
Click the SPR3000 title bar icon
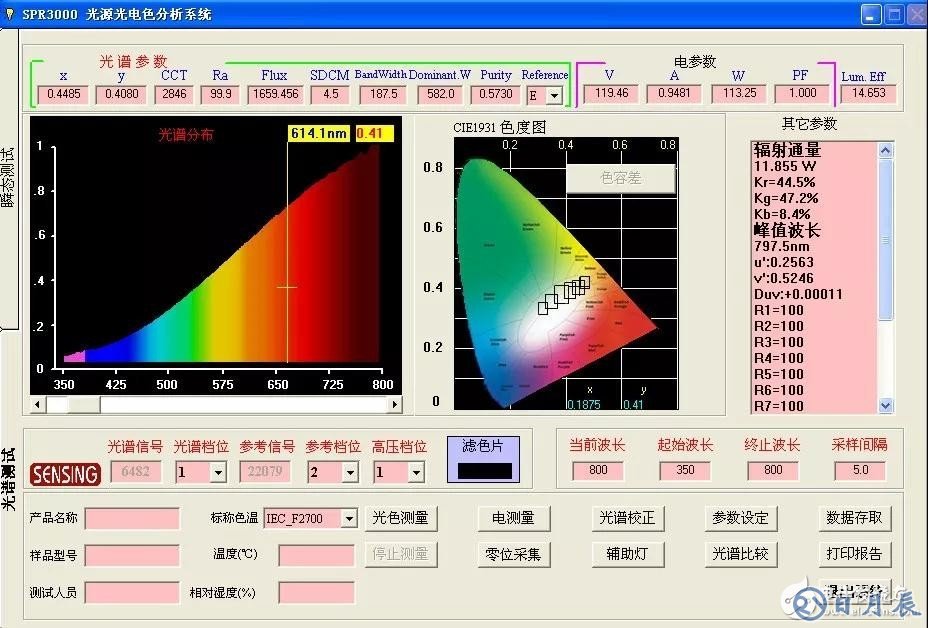(10, 13)
